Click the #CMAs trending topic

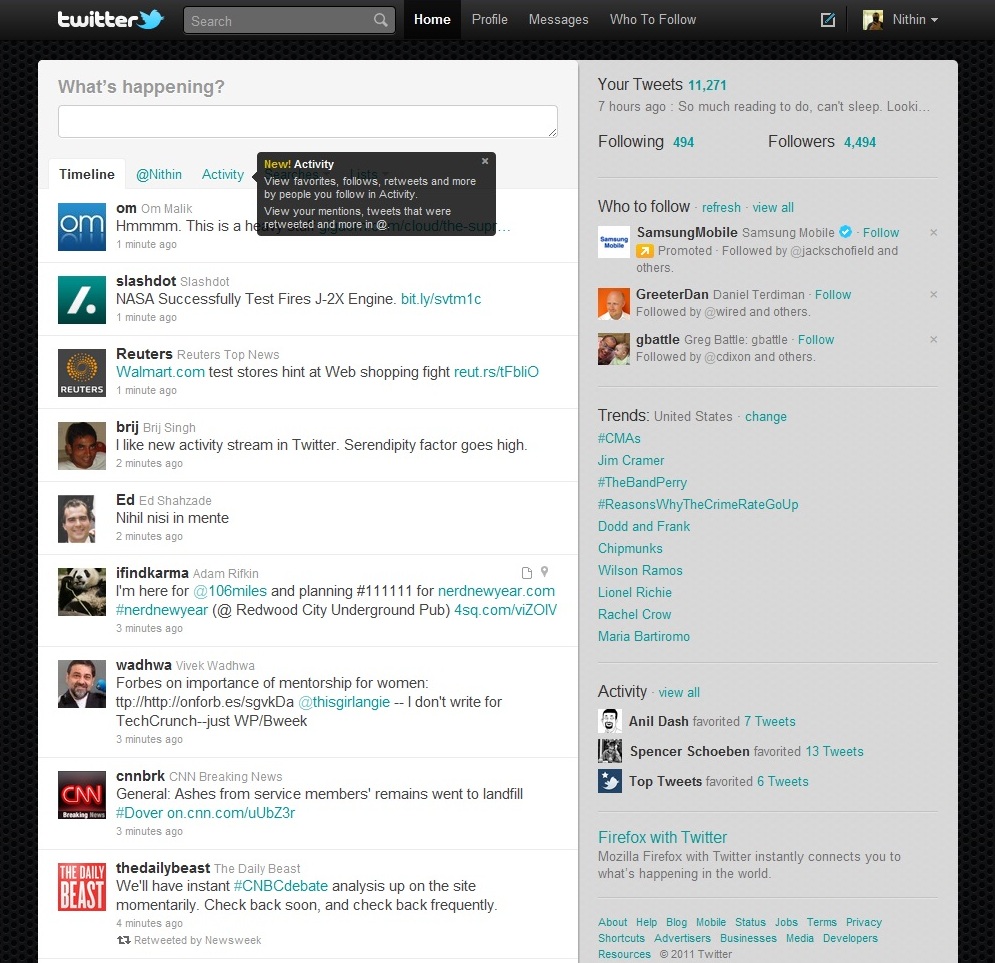[x=619, y=438]
